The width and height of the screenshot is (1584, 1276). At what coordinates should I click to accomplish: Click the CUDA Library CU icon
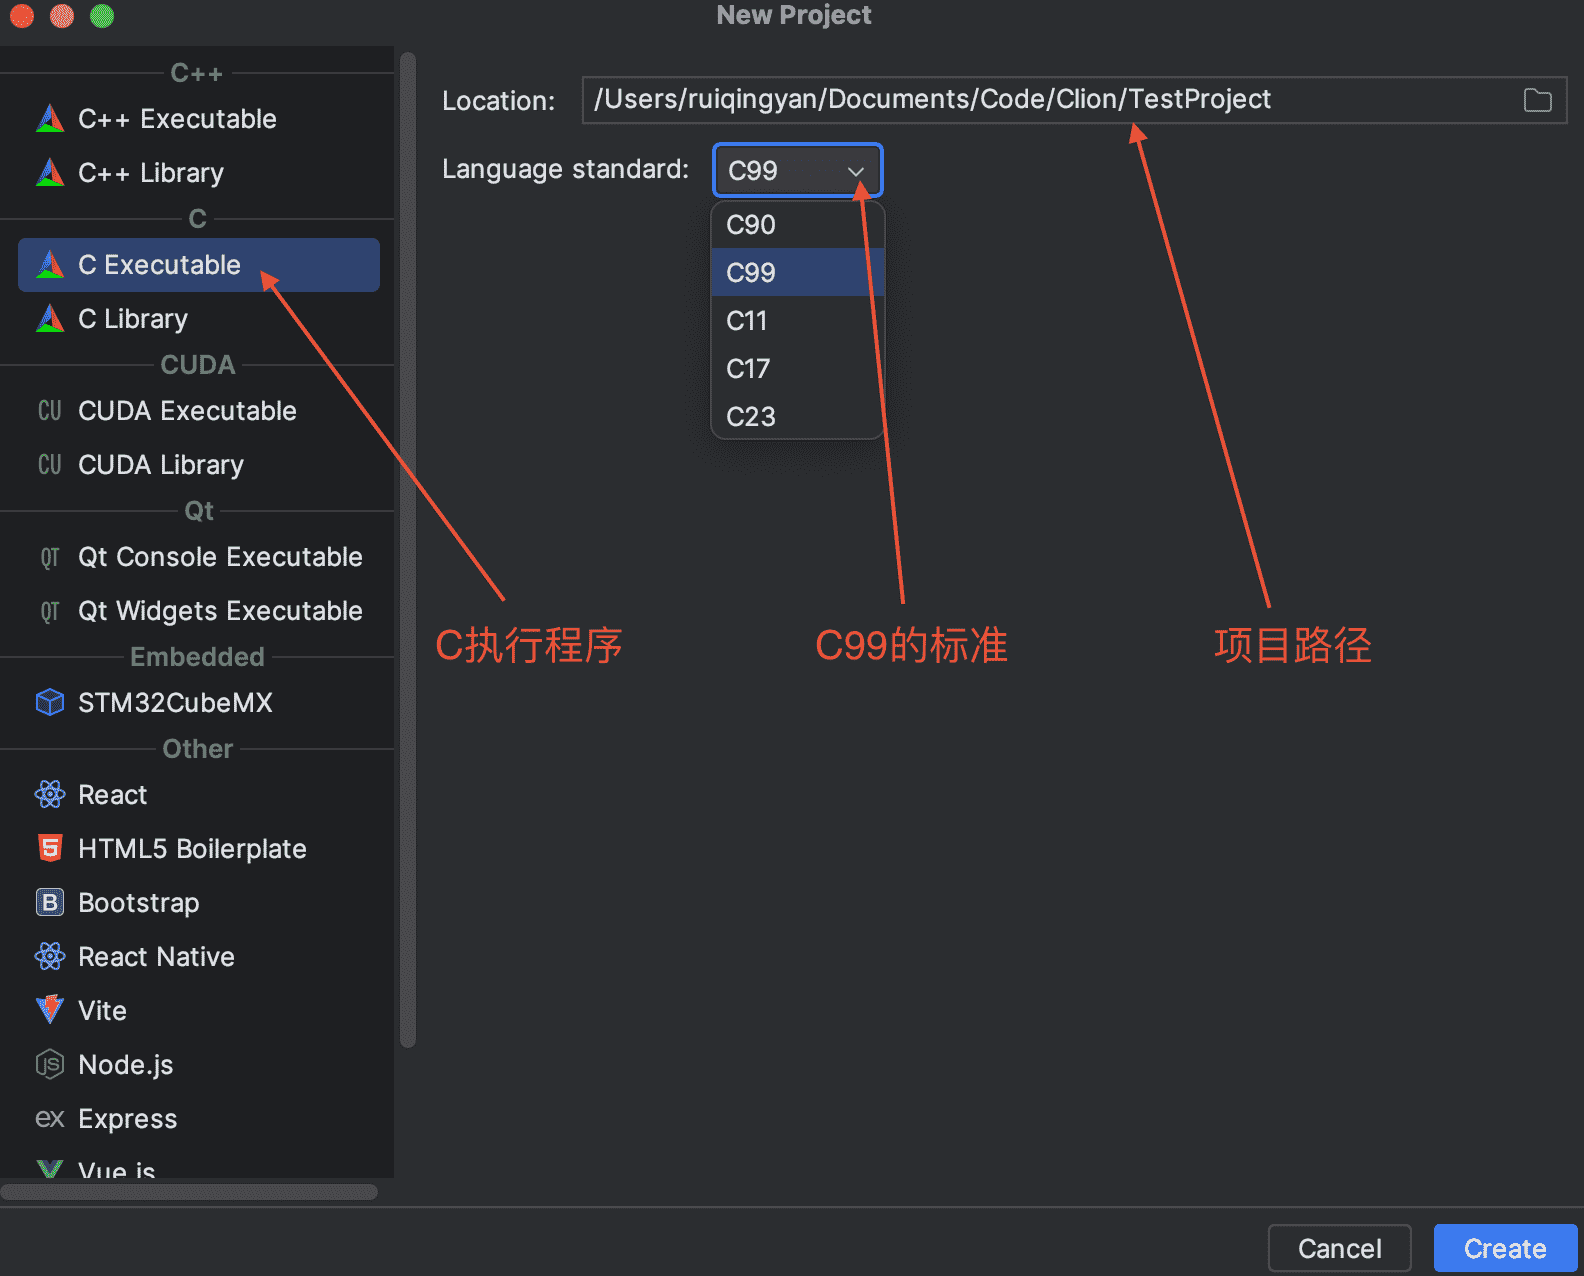click(50, 465)
